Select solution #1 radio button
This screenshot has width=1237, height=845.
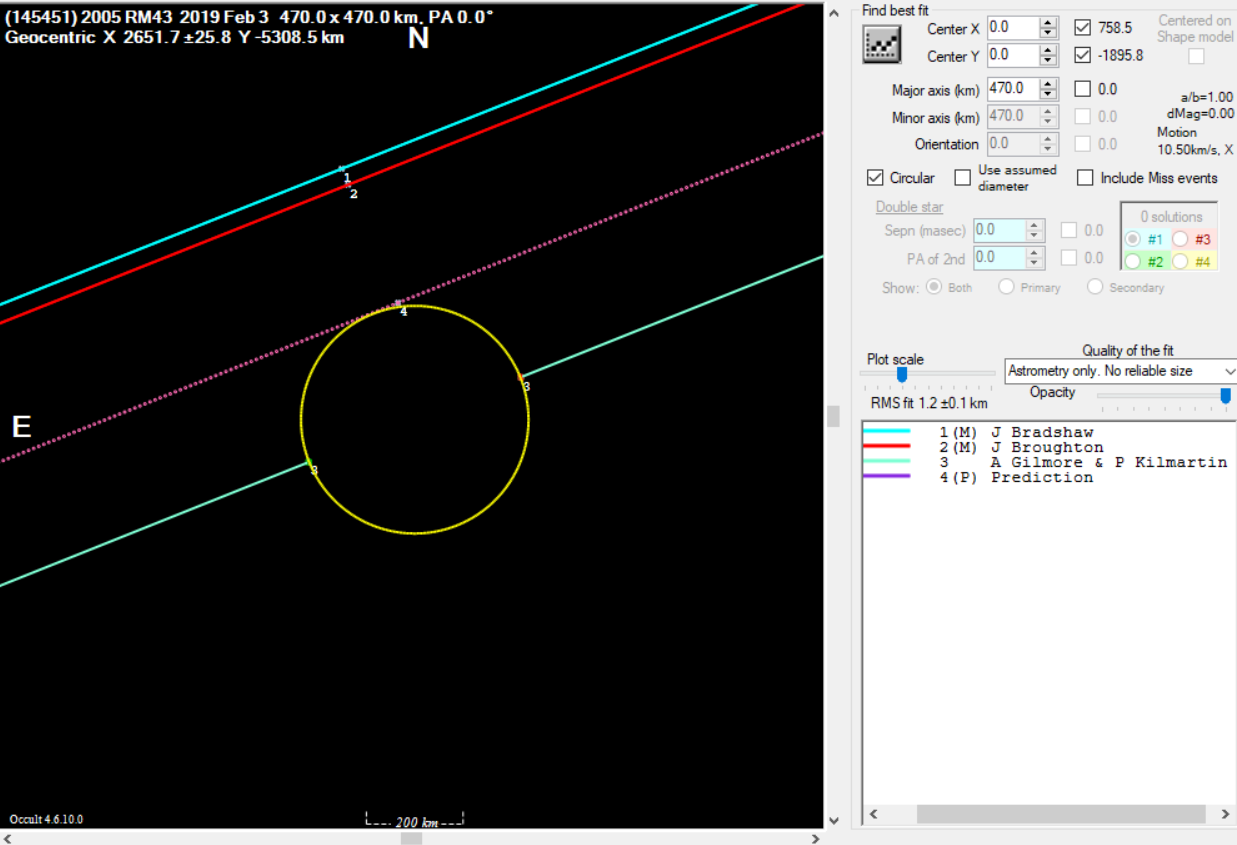(1133, 239)
